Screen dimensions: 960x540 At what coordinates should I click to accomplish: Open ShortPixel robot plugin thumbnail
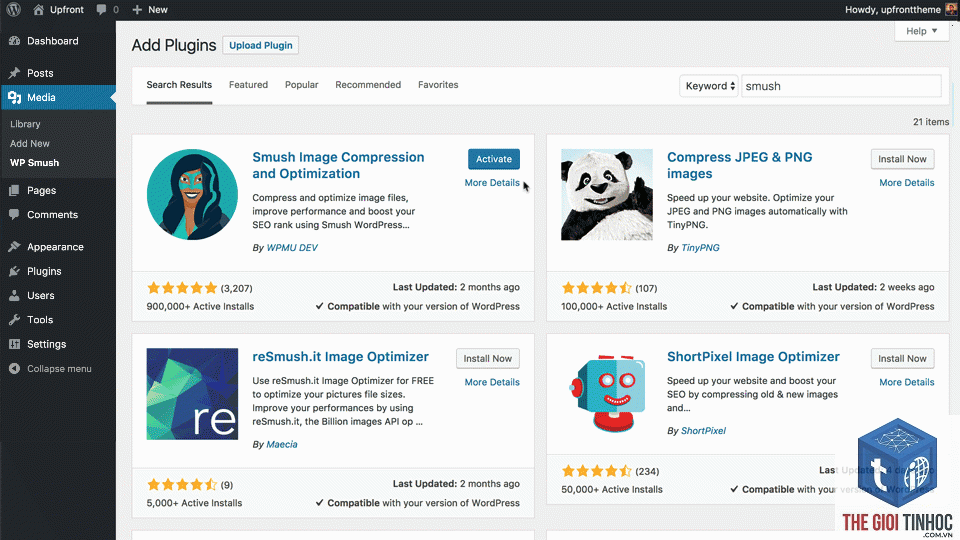coord(607,394)
